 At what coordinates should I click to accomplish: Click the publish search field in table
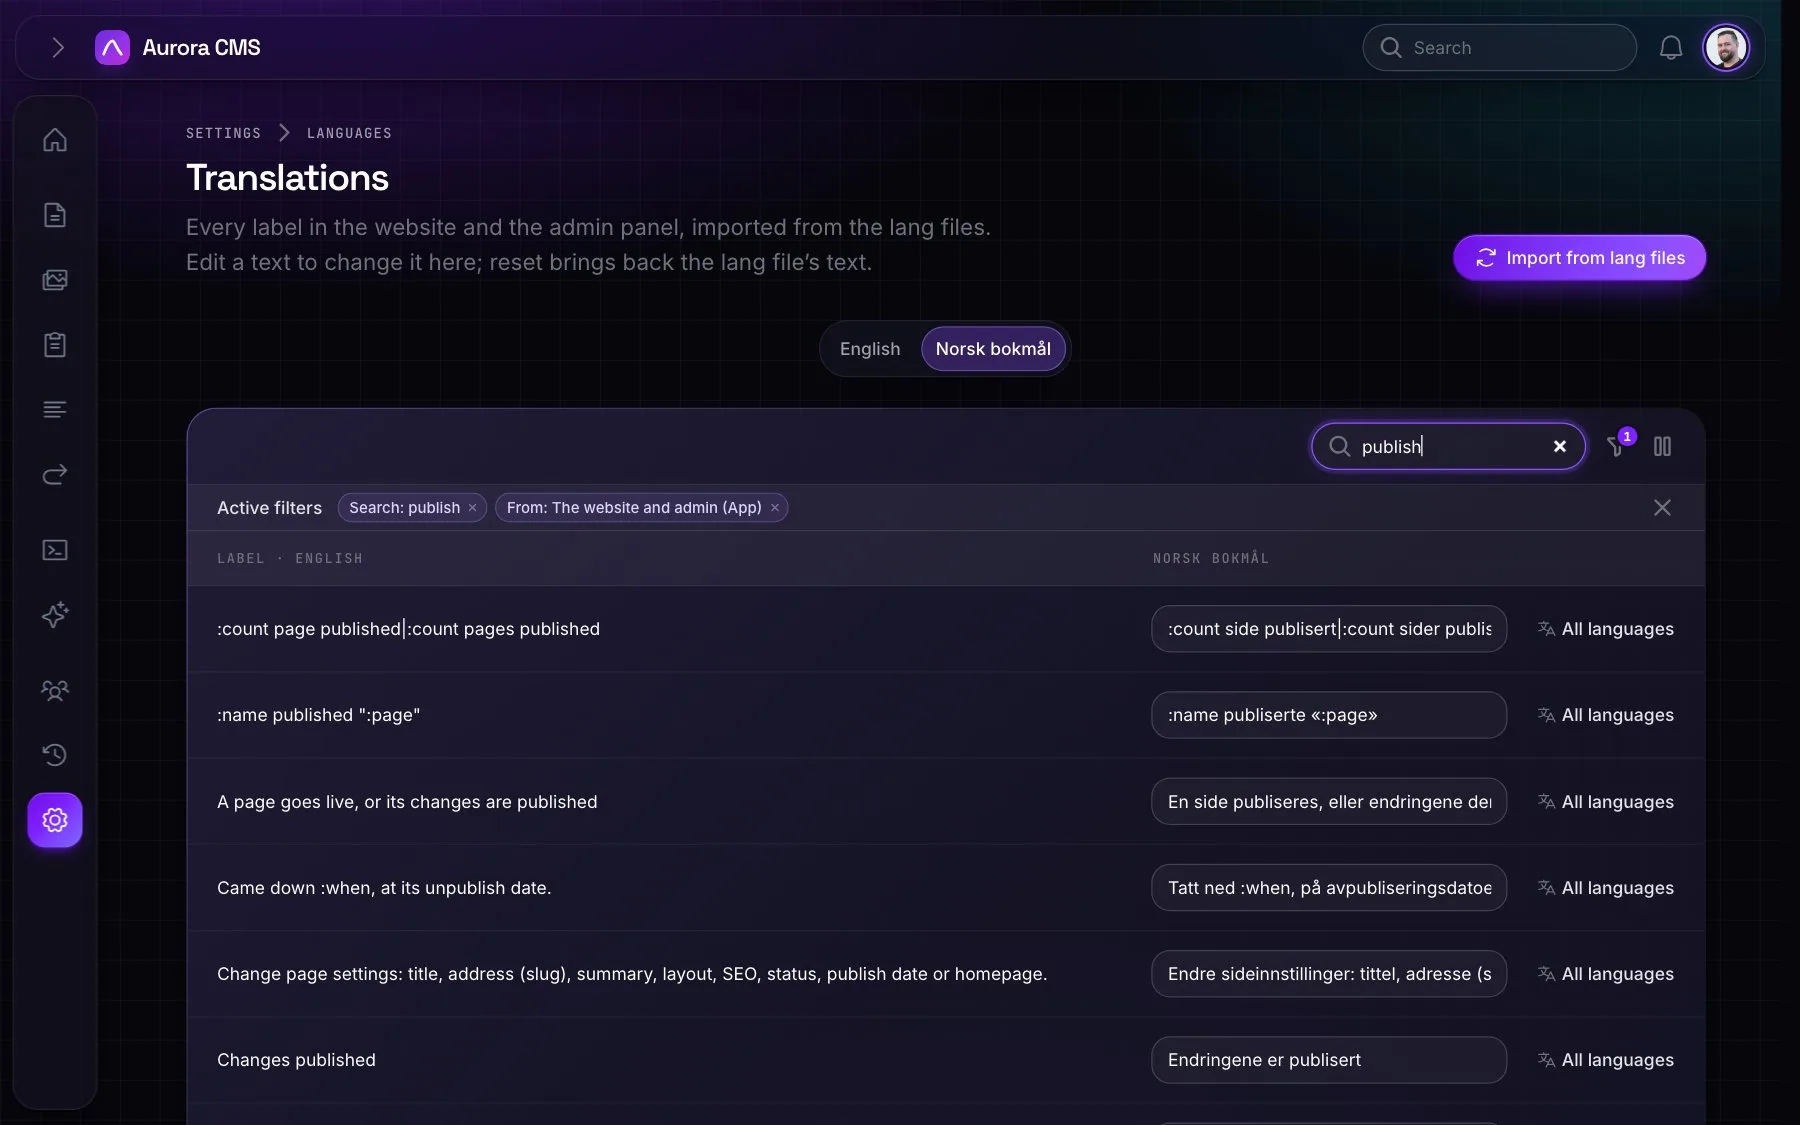(x=1449, y=446)
